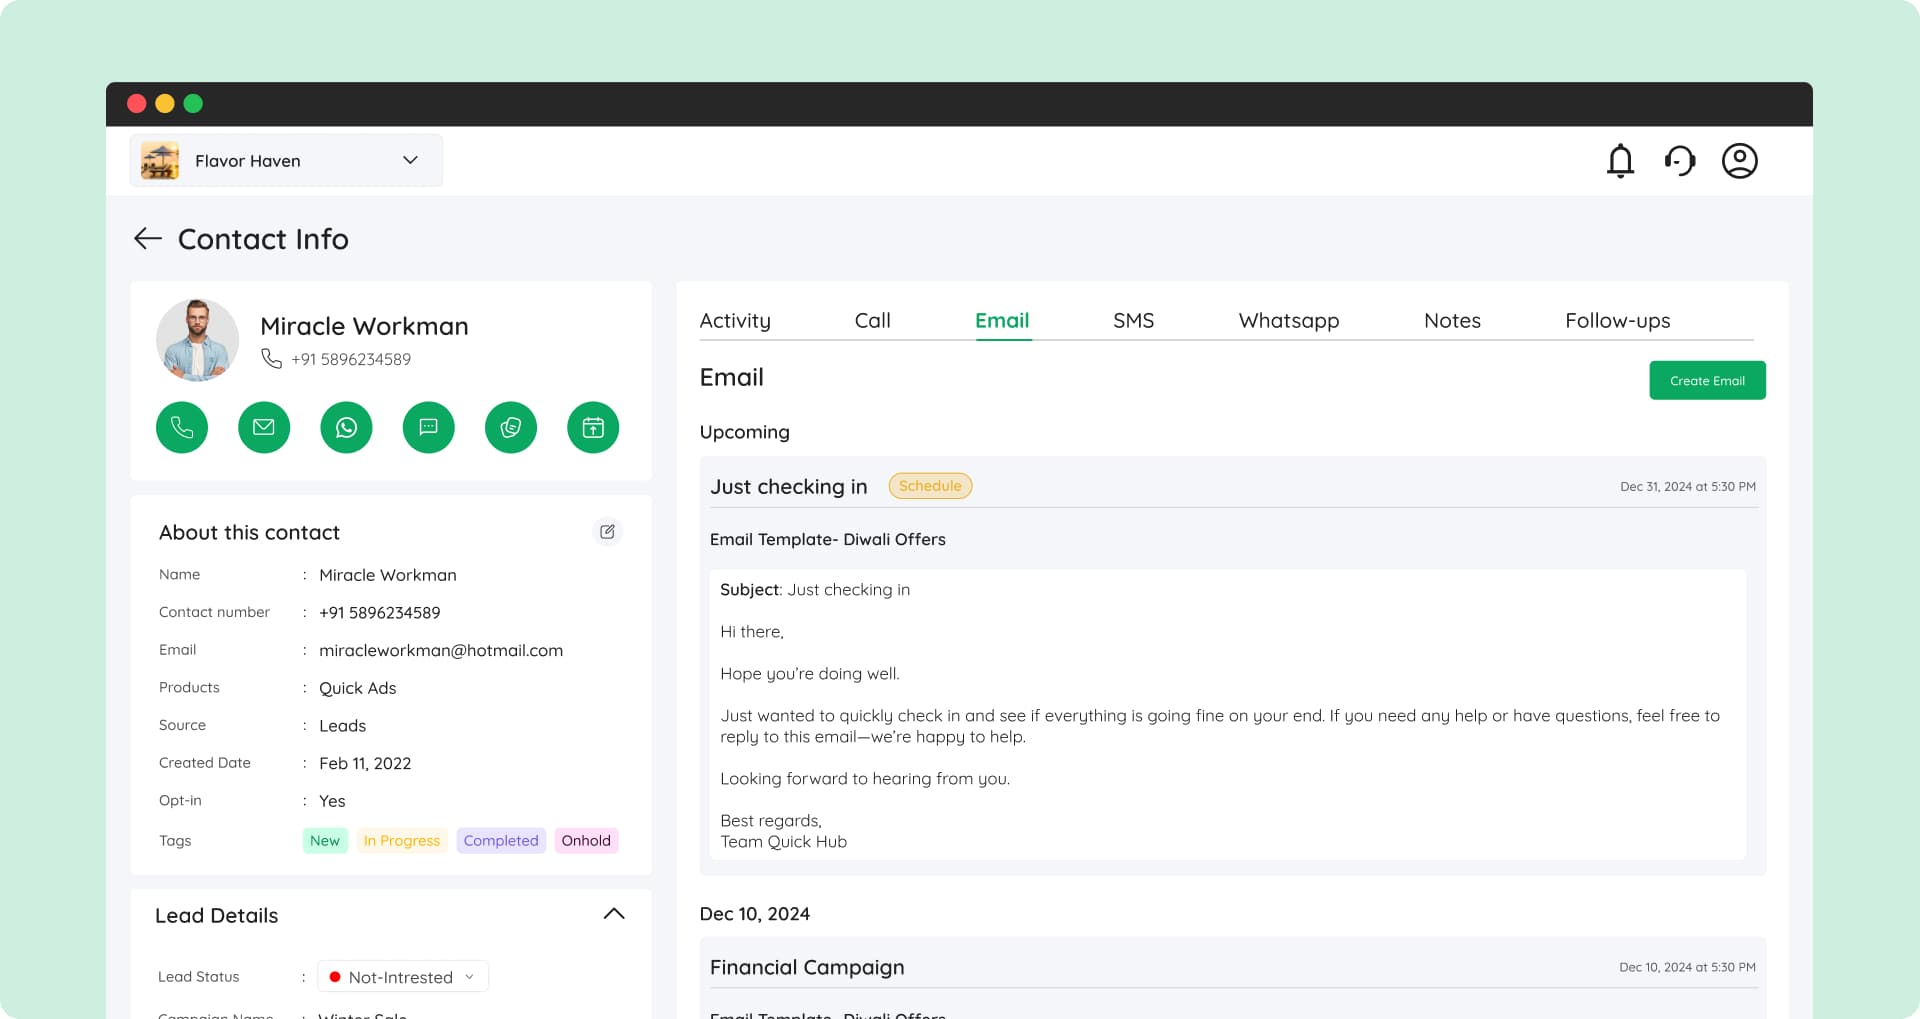Go back using the arrow beside Contact Info
Screen dimensions: 1920x1019
(x=146, y=238)
